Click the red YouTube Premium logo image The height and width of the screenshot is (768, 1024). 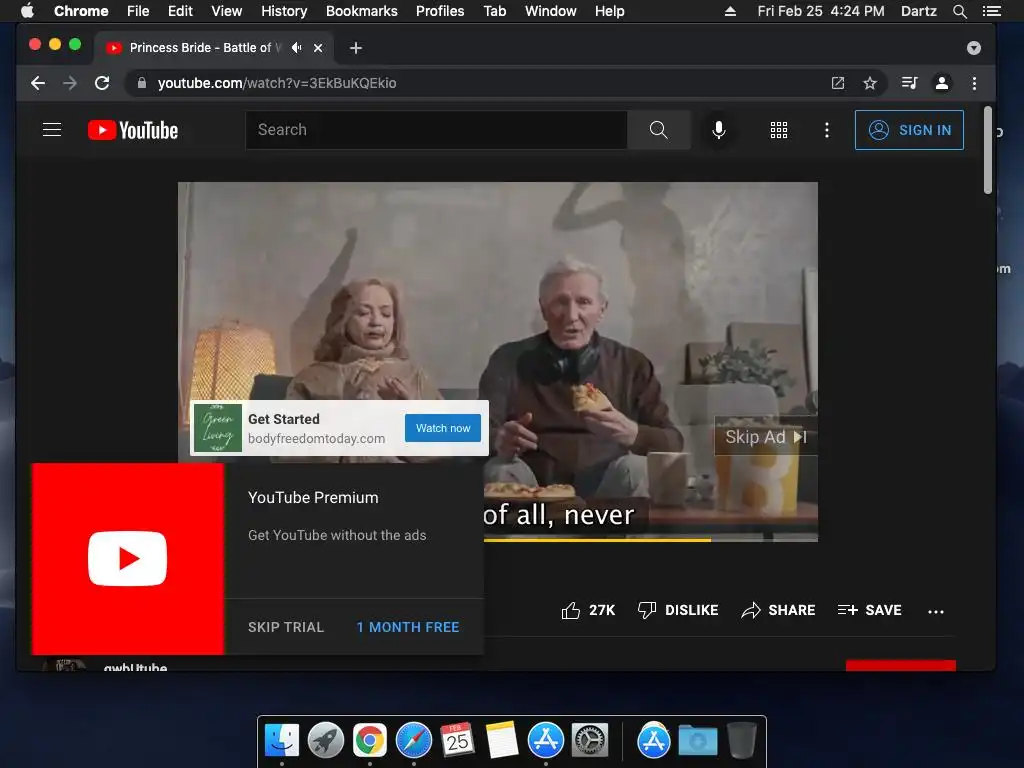[x=127, y=558]
